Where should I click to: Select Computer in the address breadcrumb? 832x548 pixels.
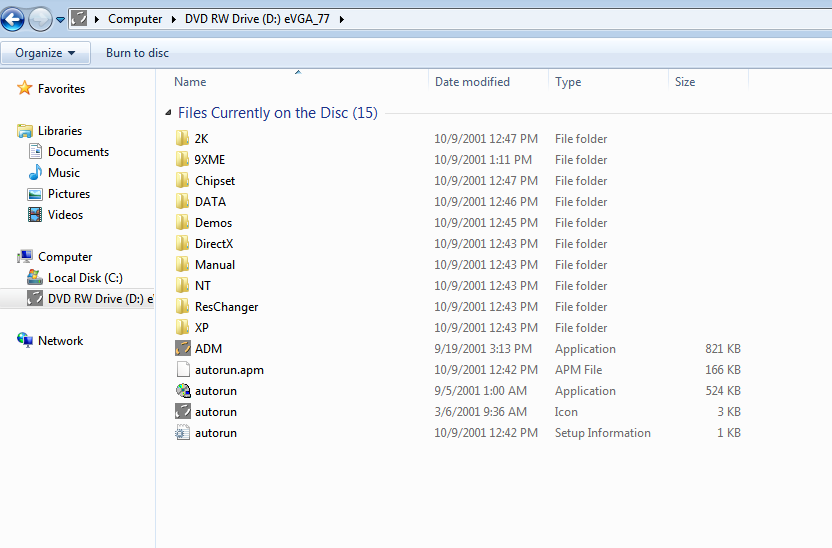tap(135, 19)
